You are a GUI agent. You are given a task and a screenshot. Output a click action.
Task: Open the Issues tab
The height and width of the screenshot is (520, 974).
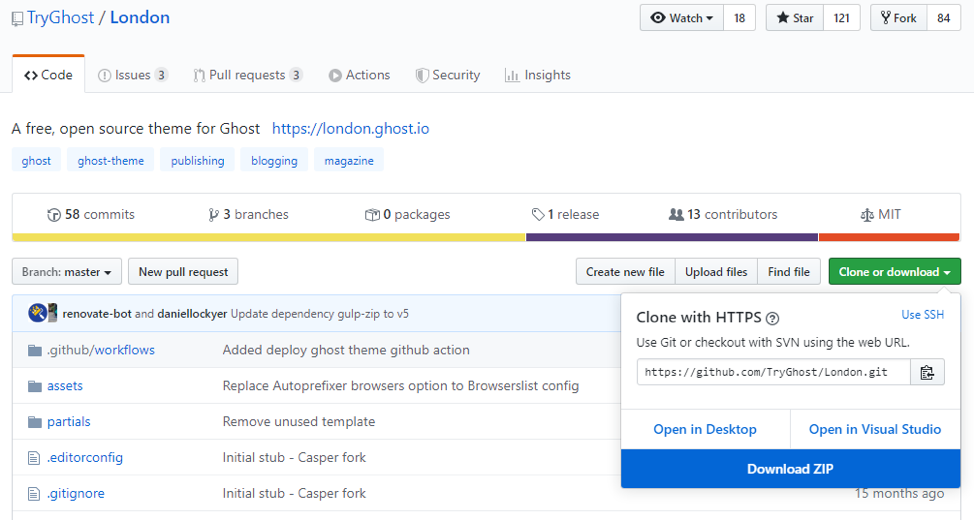[x=133, y=75]
